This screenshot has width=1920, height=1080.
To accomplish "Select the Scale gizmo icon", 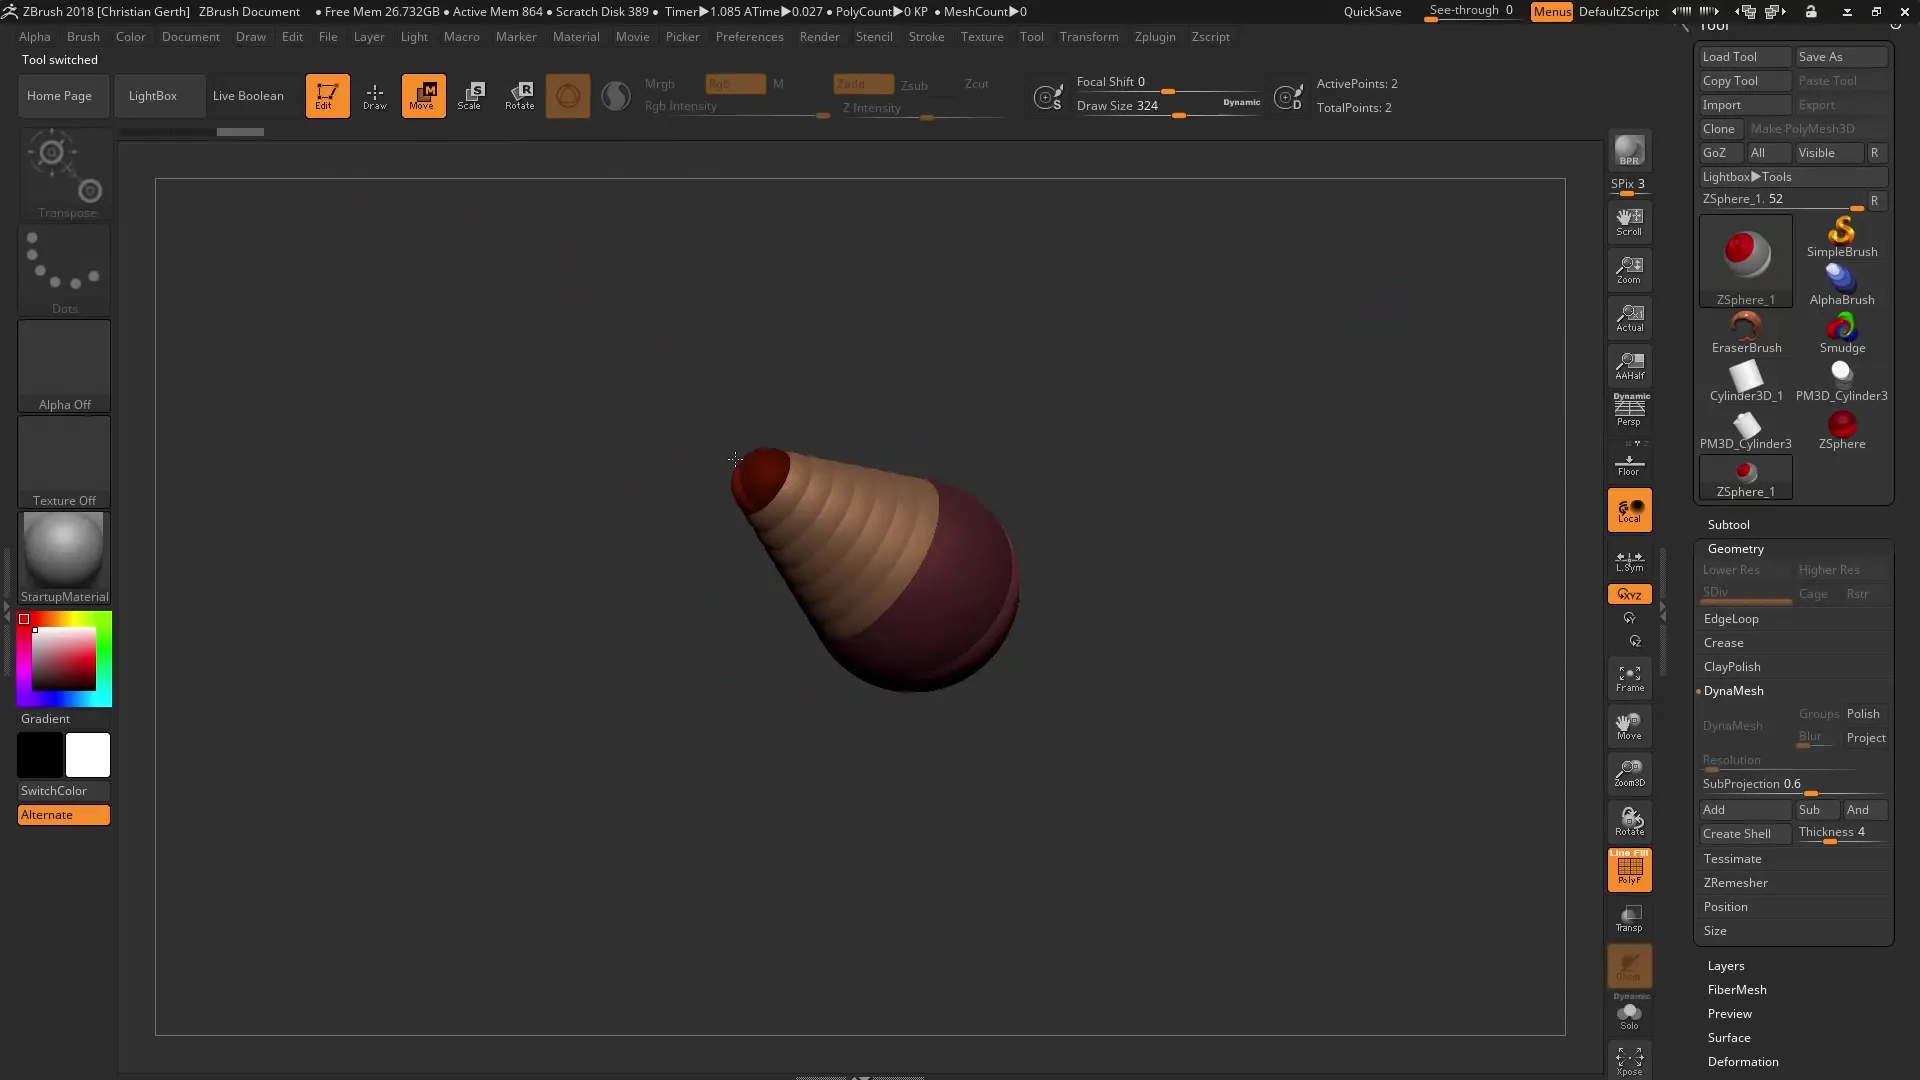I will pyautogui.click(x=471, y=96).
